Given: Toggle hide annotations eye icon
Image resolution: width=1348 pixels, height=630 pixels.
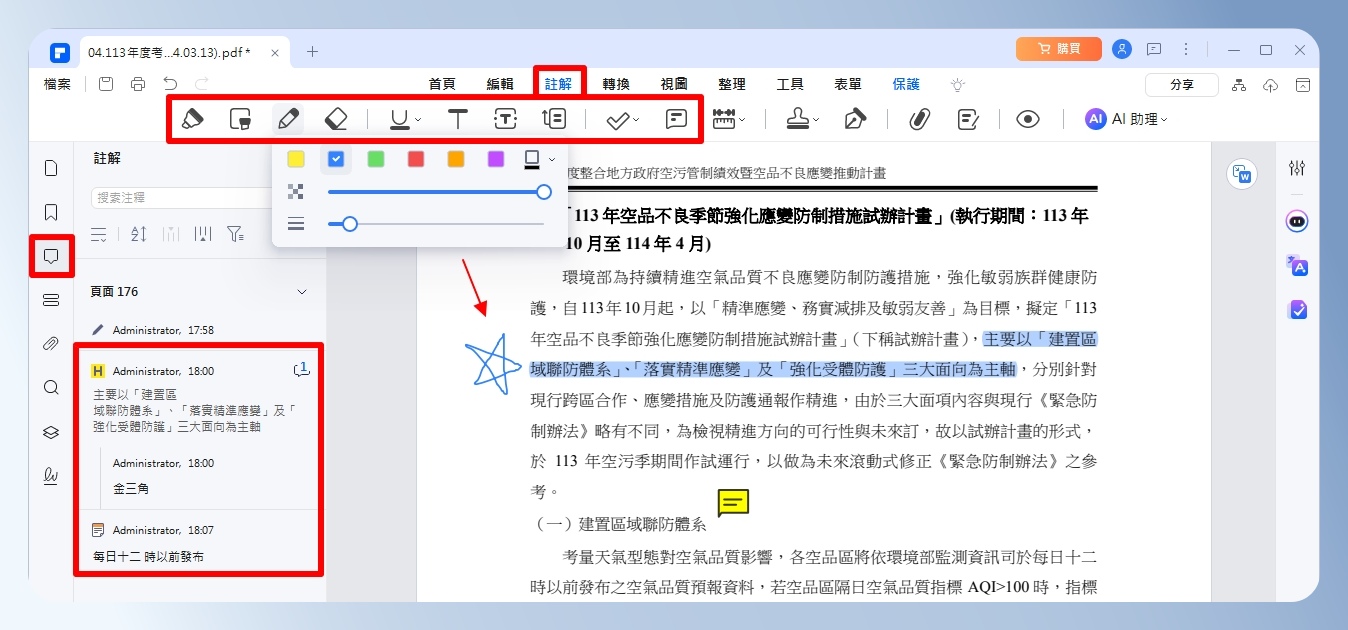Looking at the screenshot, I should [x=1028, y=119].
